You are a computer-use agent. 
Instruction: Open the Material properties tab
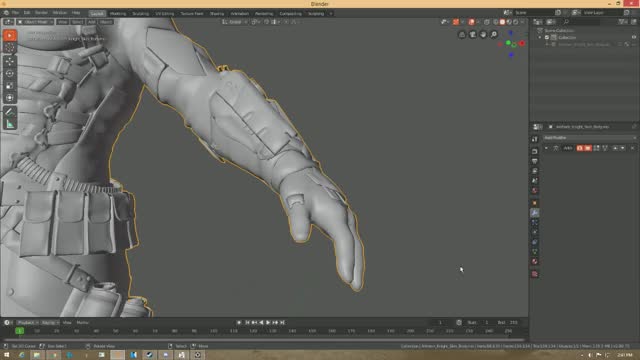[535, 262]
